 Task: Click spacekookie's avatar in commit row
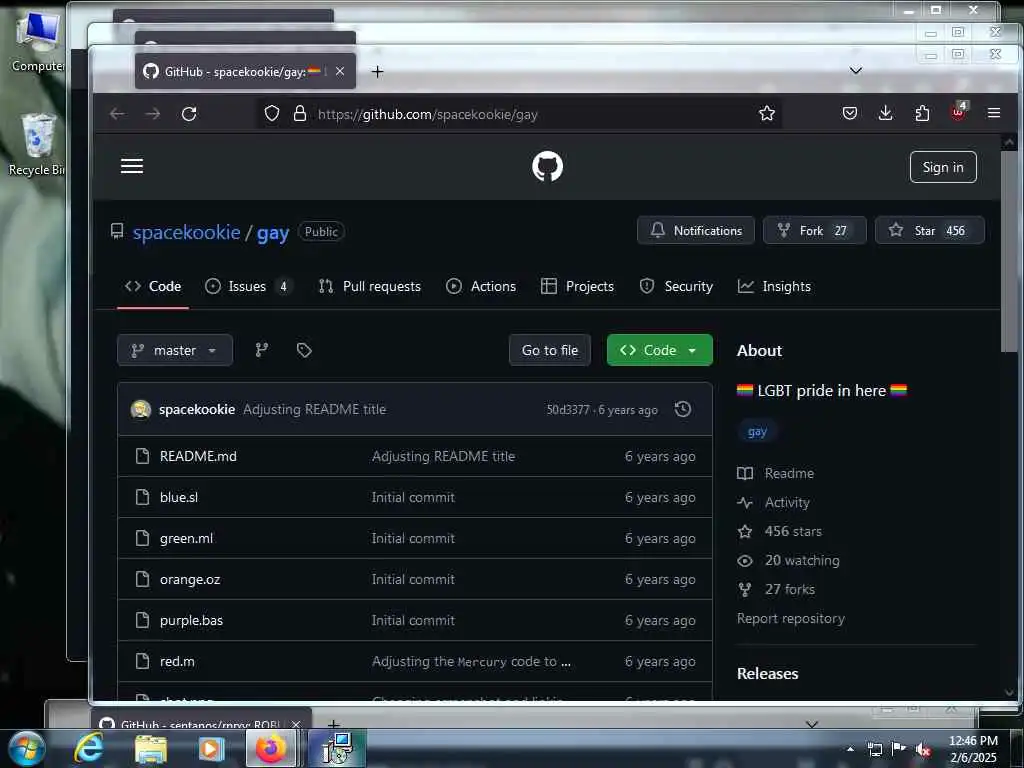point(141,409)
